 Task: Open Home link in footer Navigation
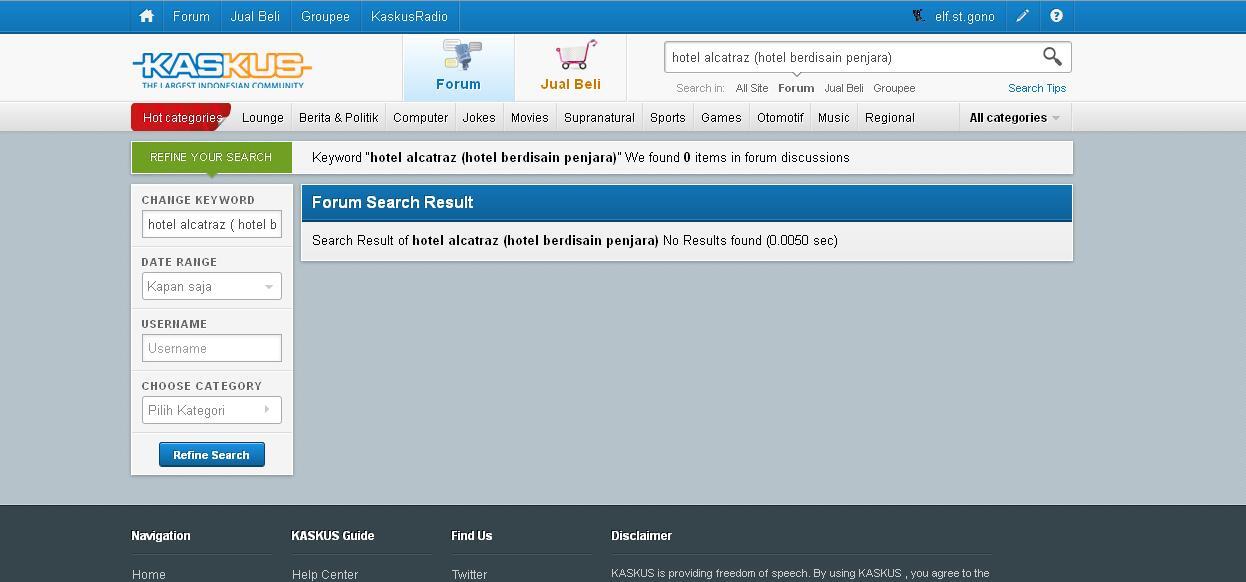click(x=149, y=574)
